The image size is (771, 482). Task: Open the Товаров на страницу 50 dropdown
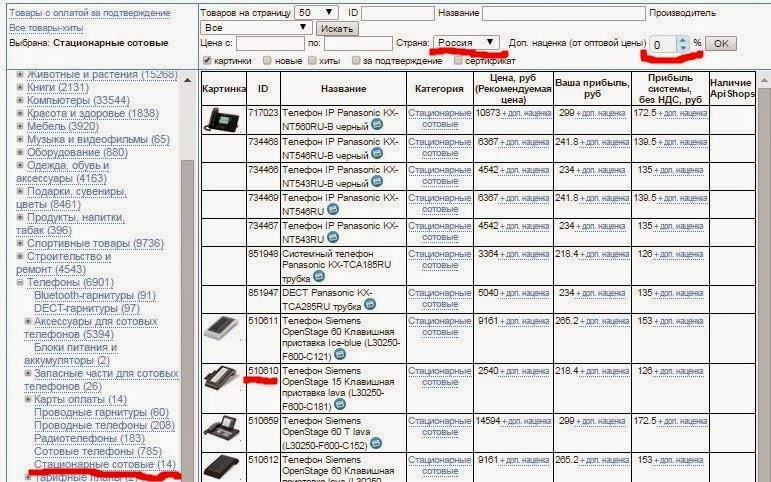[316, 13]
